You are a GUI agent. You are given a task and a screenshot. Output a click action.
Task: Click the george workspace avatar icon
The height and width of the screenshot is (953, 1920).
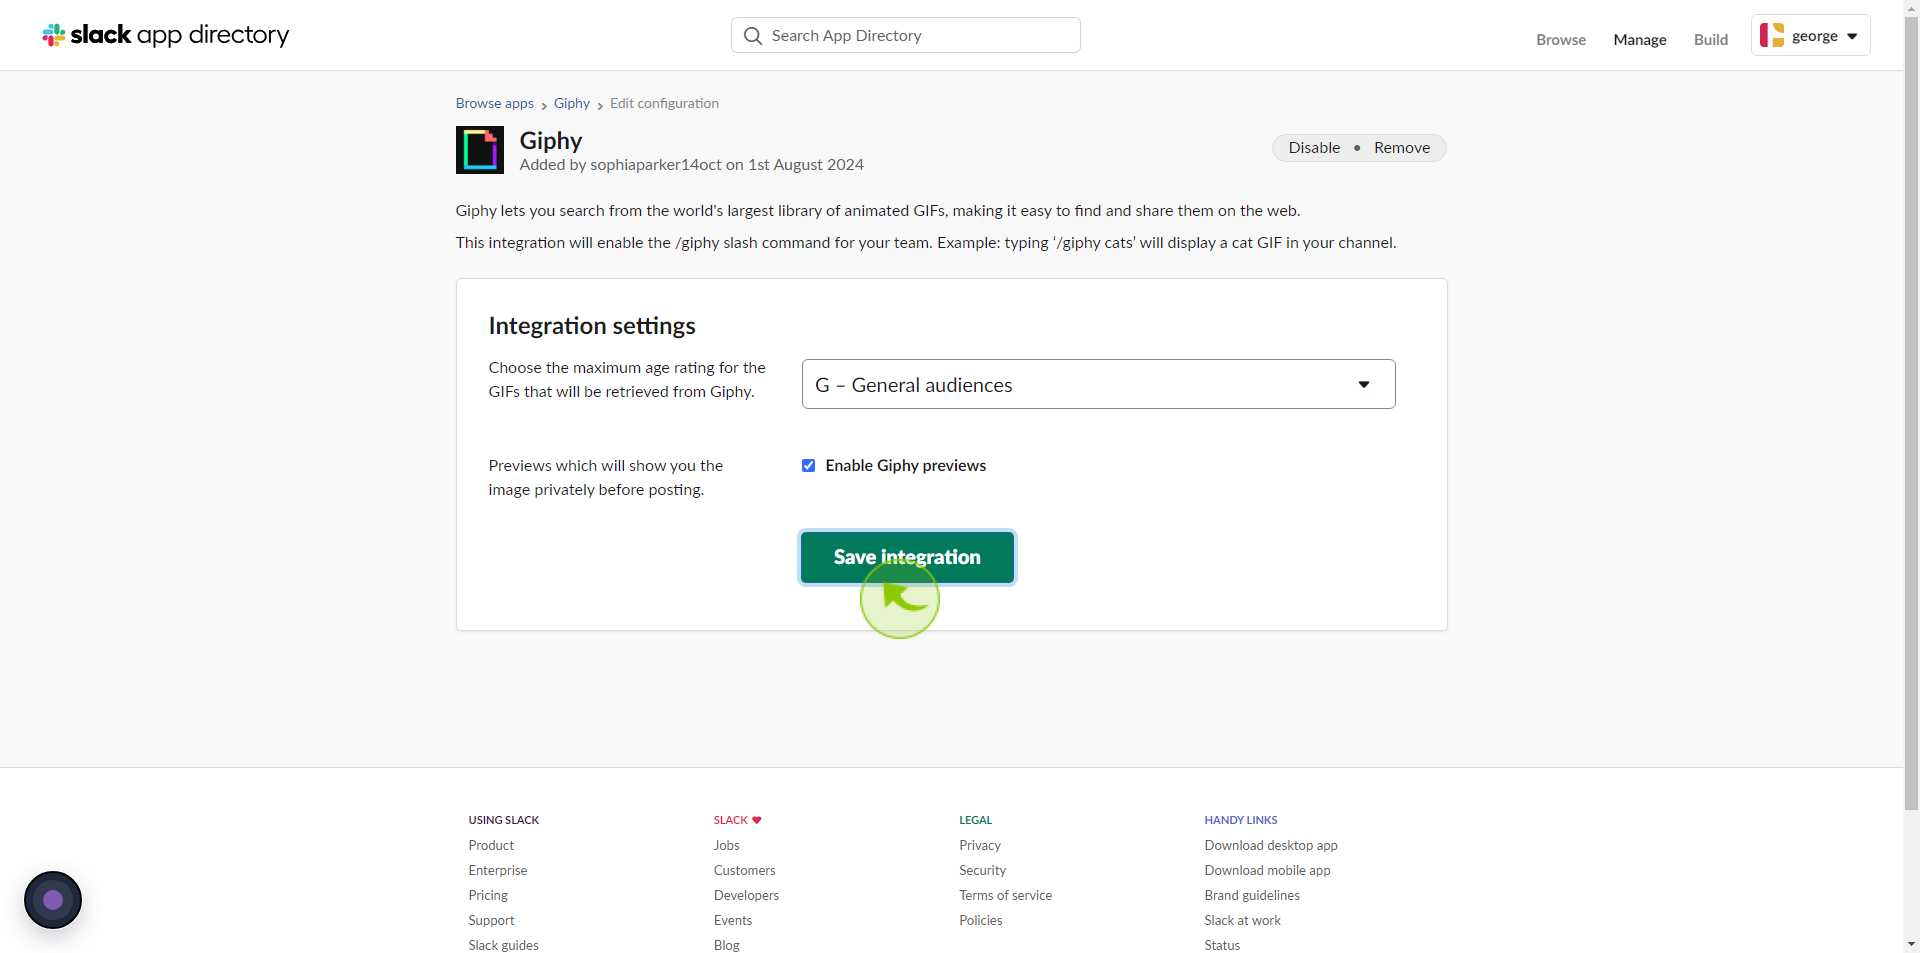click(x=1772, y=35)
